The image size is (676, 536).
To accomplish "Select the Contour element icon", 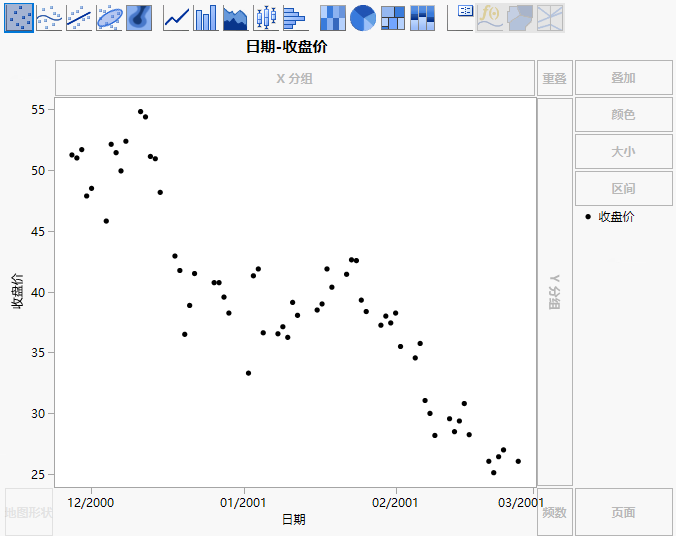I will coord(139,17).
